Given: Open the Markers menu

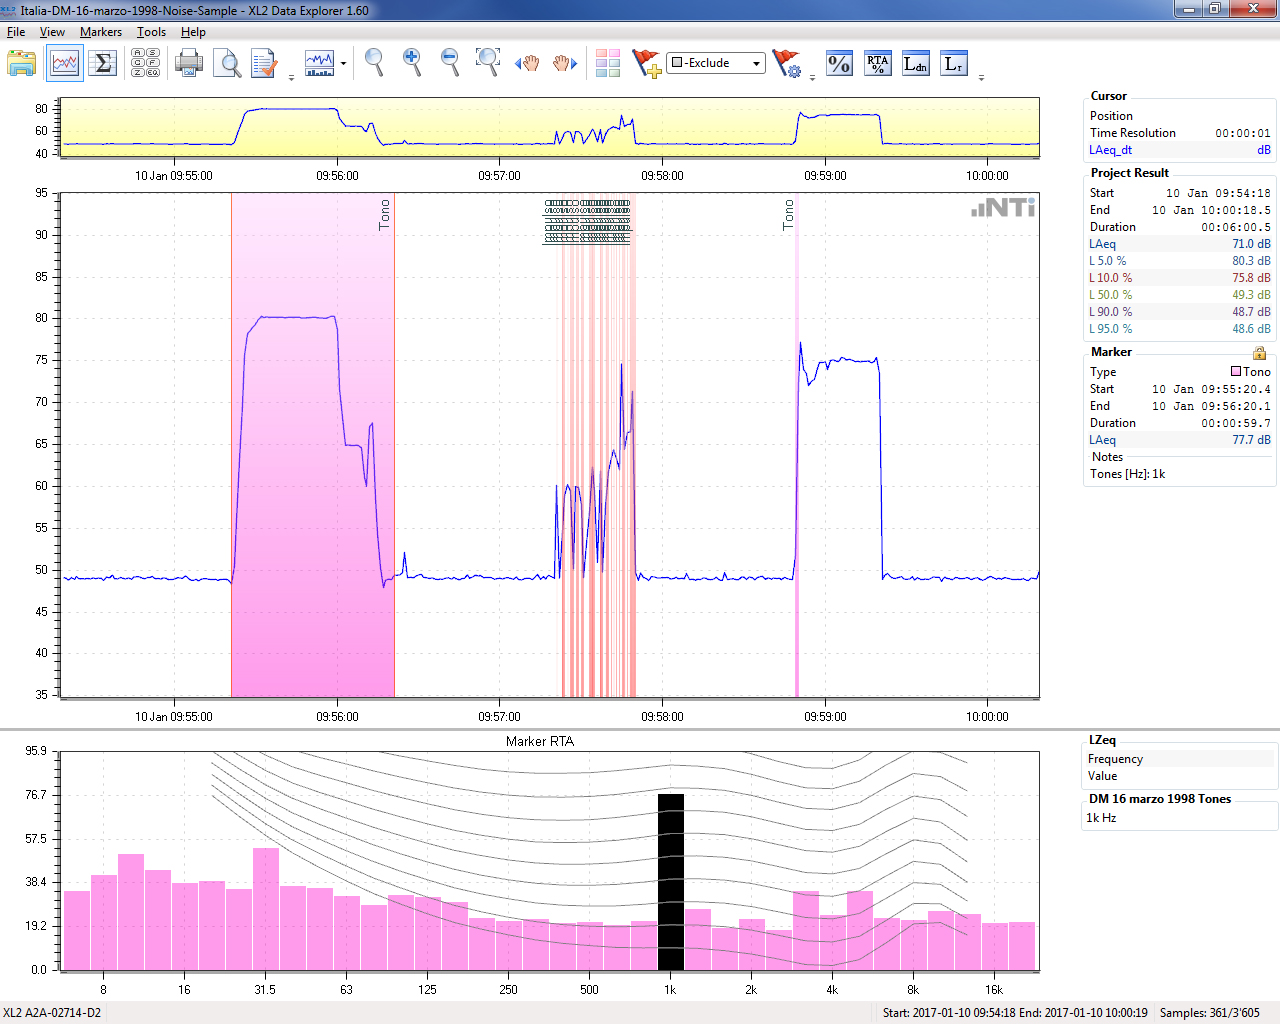Looking at the screenshot, I should tap(100, 32).
